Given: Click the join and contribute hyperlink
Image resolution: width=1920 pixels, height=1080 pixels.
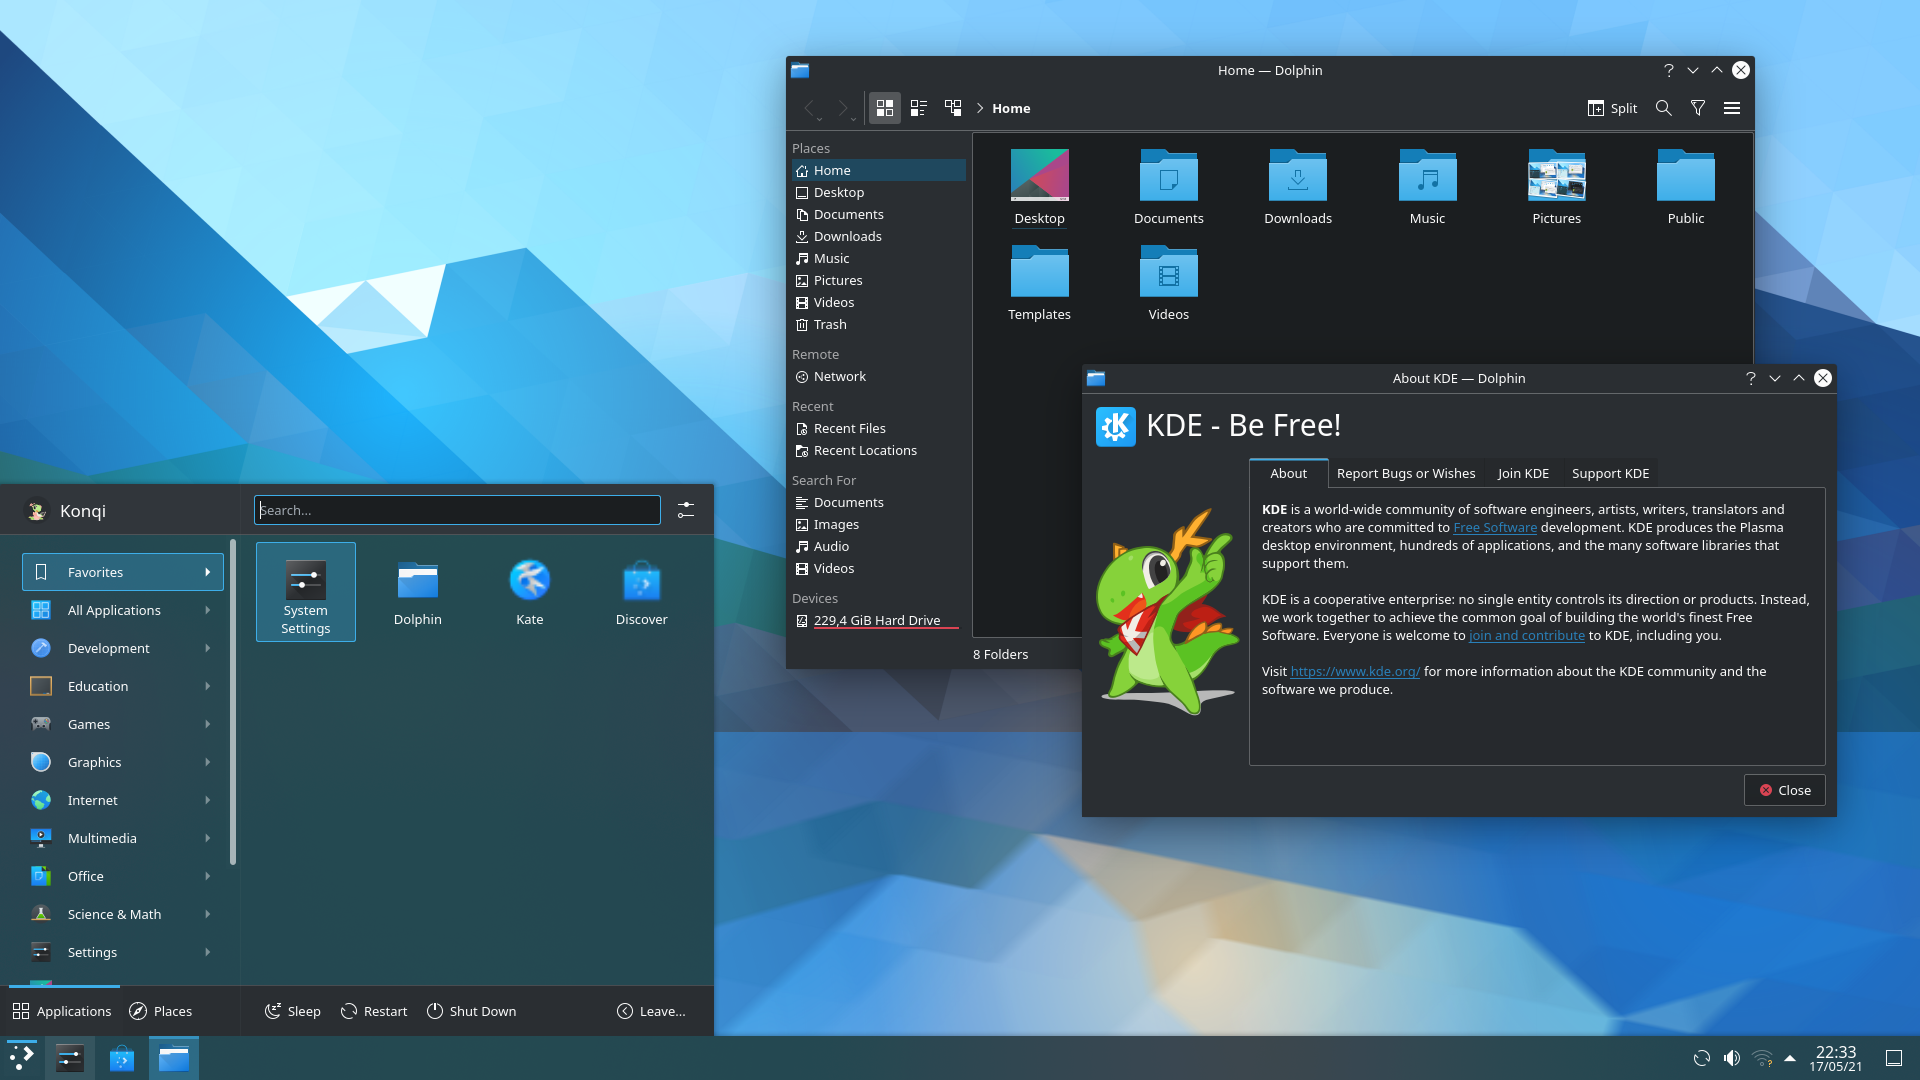Looking at the screenshot, I should click(1526, 634).
